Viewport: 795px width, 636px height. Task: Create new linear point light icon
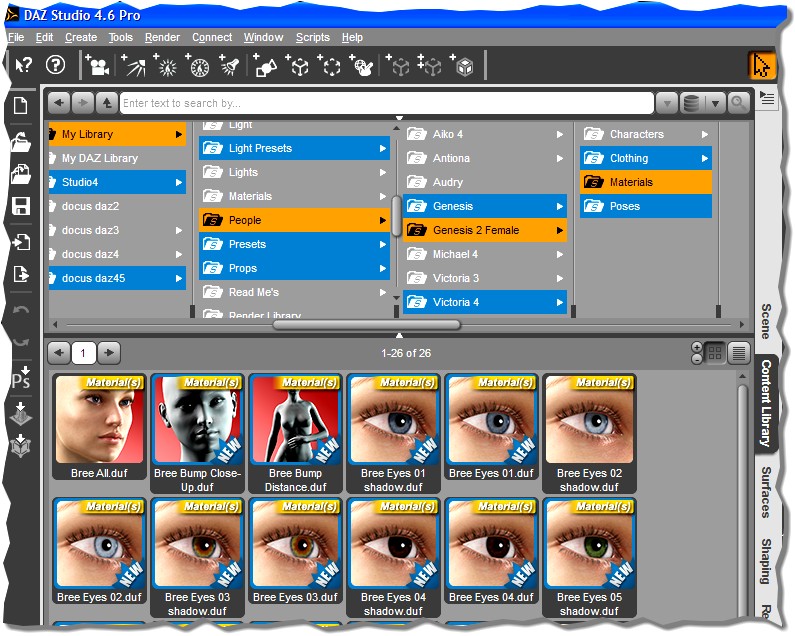230,65
